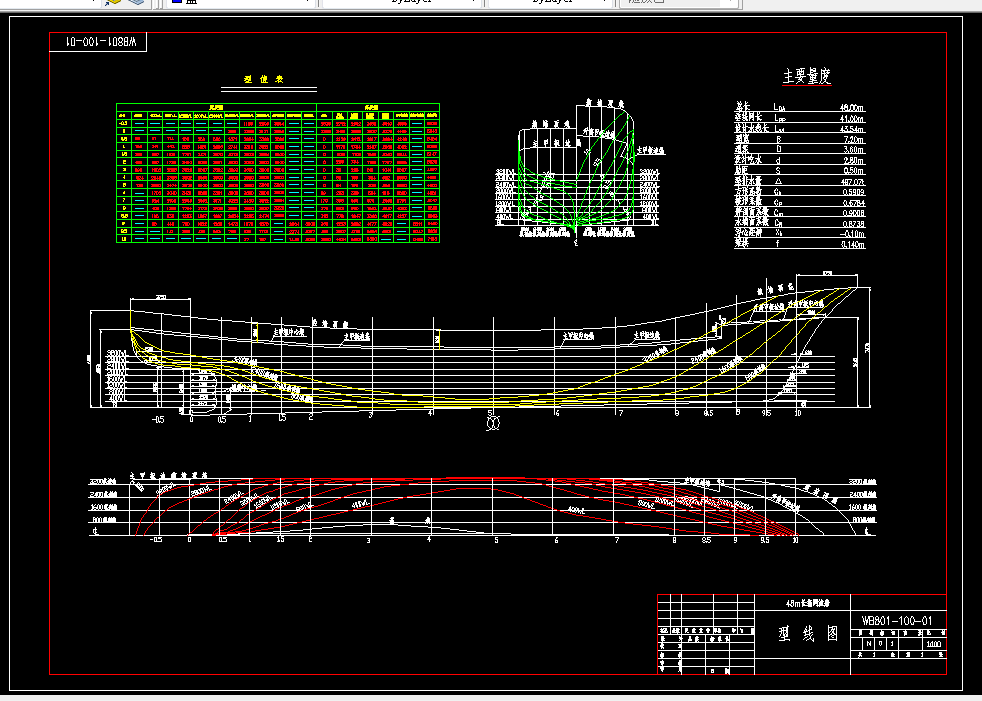Click the 0.50m frame spacing value

coord(853,170)
